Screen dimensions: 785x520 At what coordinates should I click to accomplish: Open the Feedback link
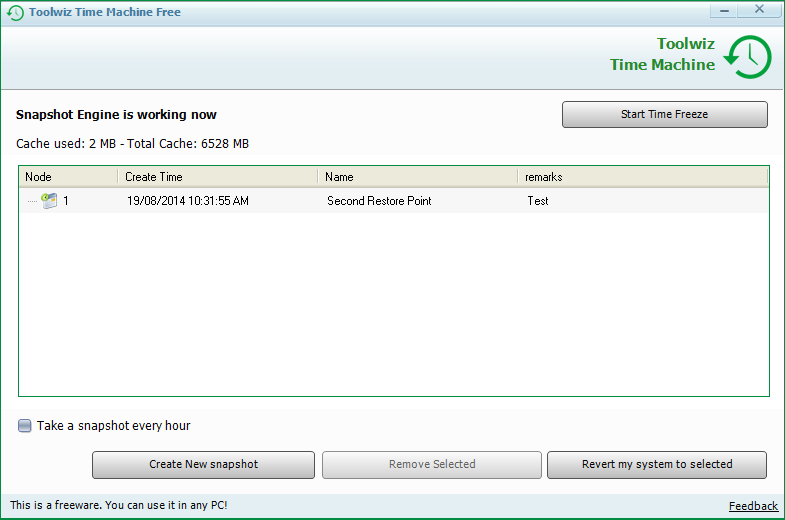753,506
